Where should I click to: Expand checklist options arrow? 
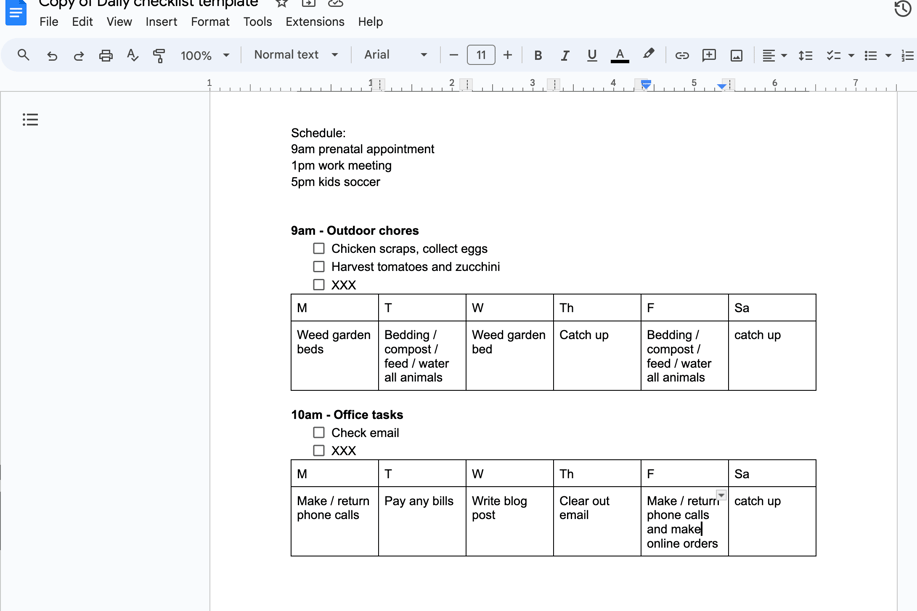pyautogui.click(x=851, y=56)
